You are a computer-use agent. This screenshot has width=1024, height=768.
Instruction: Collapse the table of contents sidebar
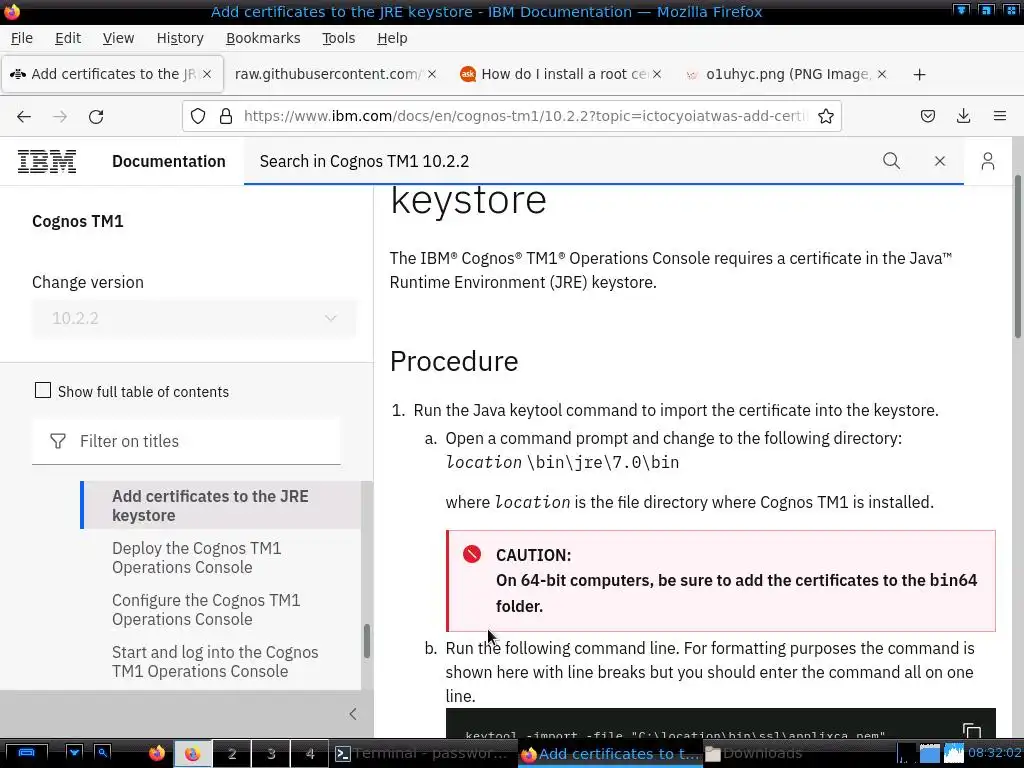pos(353,714)
